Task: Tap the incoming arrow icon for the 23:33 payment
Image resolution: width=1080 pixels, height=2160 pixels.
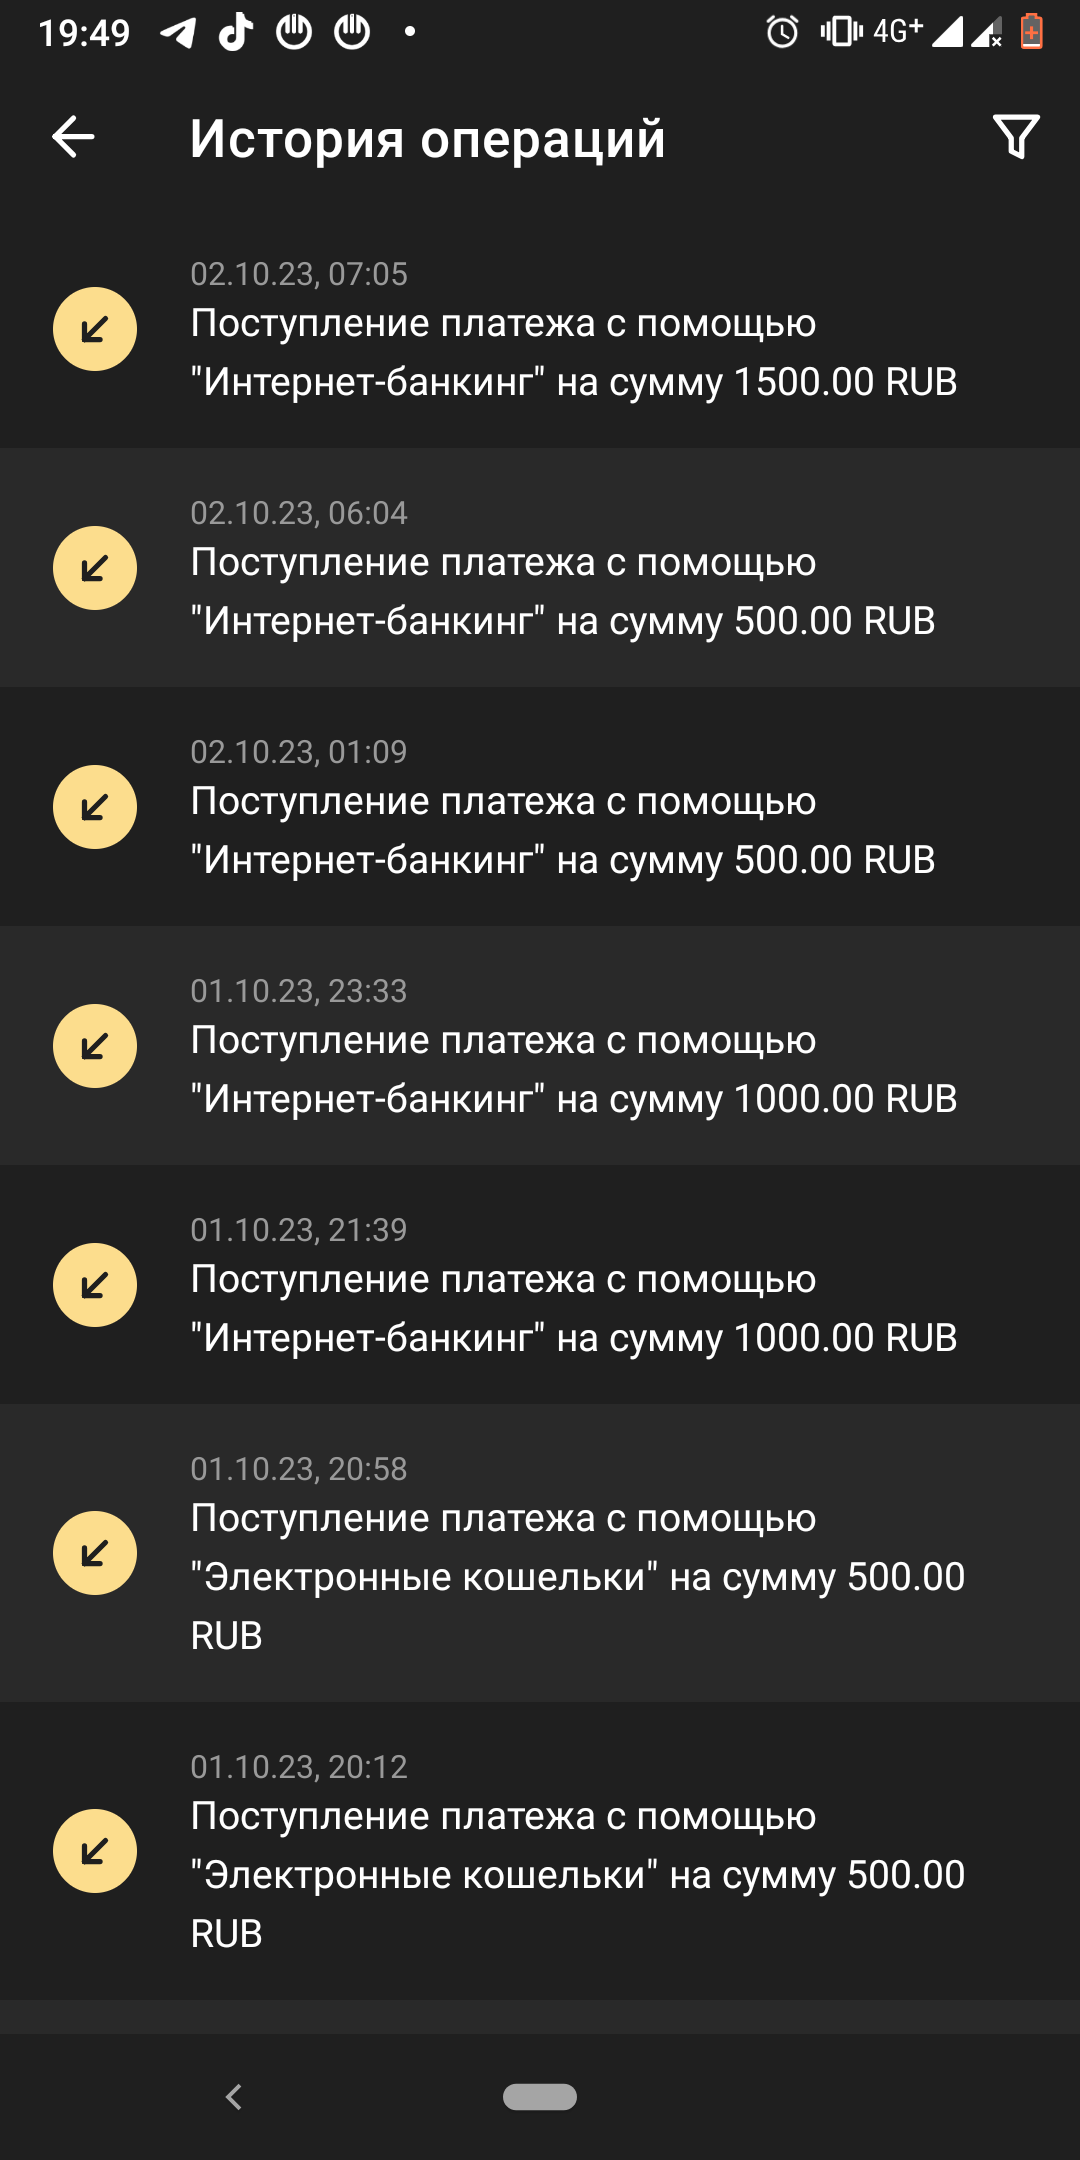Action: click(x=95, y=1046)
